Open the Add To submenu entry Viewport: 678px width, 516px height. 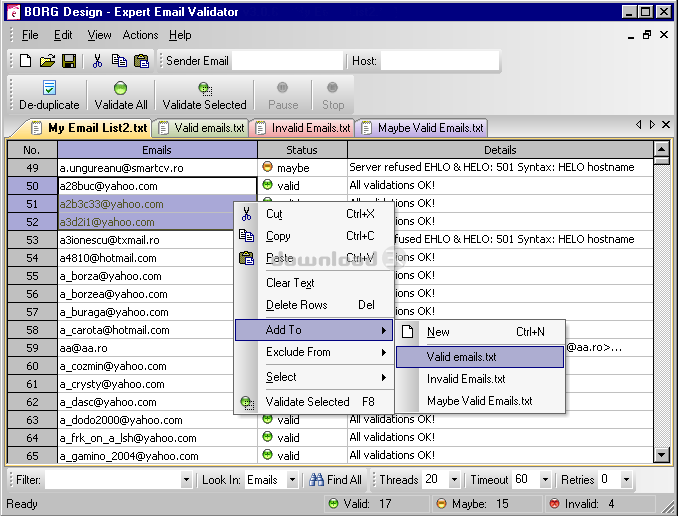(314, 330)
